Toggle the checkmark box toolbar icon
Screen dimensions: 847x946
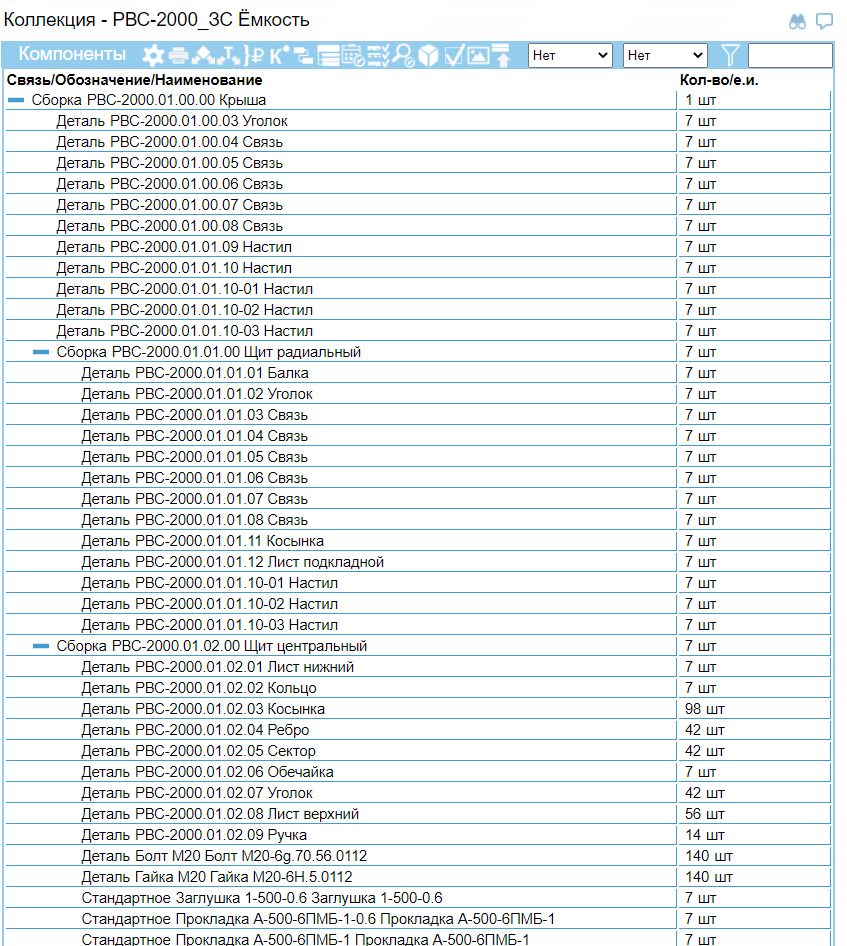pyautogui.click(x=453, y=56)
